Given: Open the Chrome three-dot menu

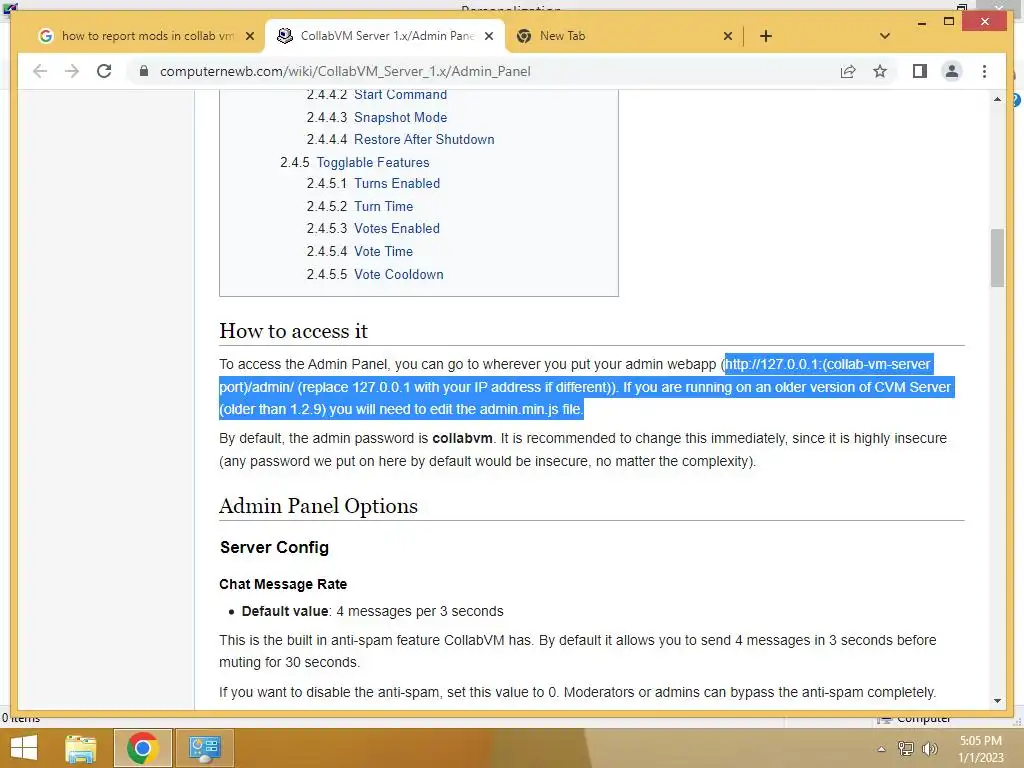Looking at the screenshot, I should 984,71.
